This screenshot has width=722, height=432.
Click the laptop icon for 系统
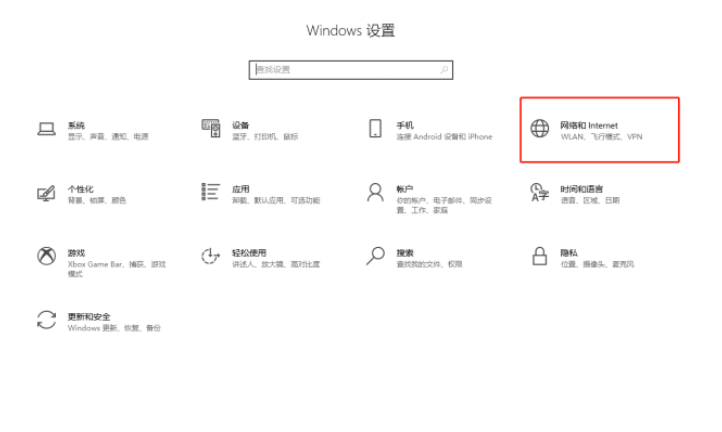click(46, 129)
